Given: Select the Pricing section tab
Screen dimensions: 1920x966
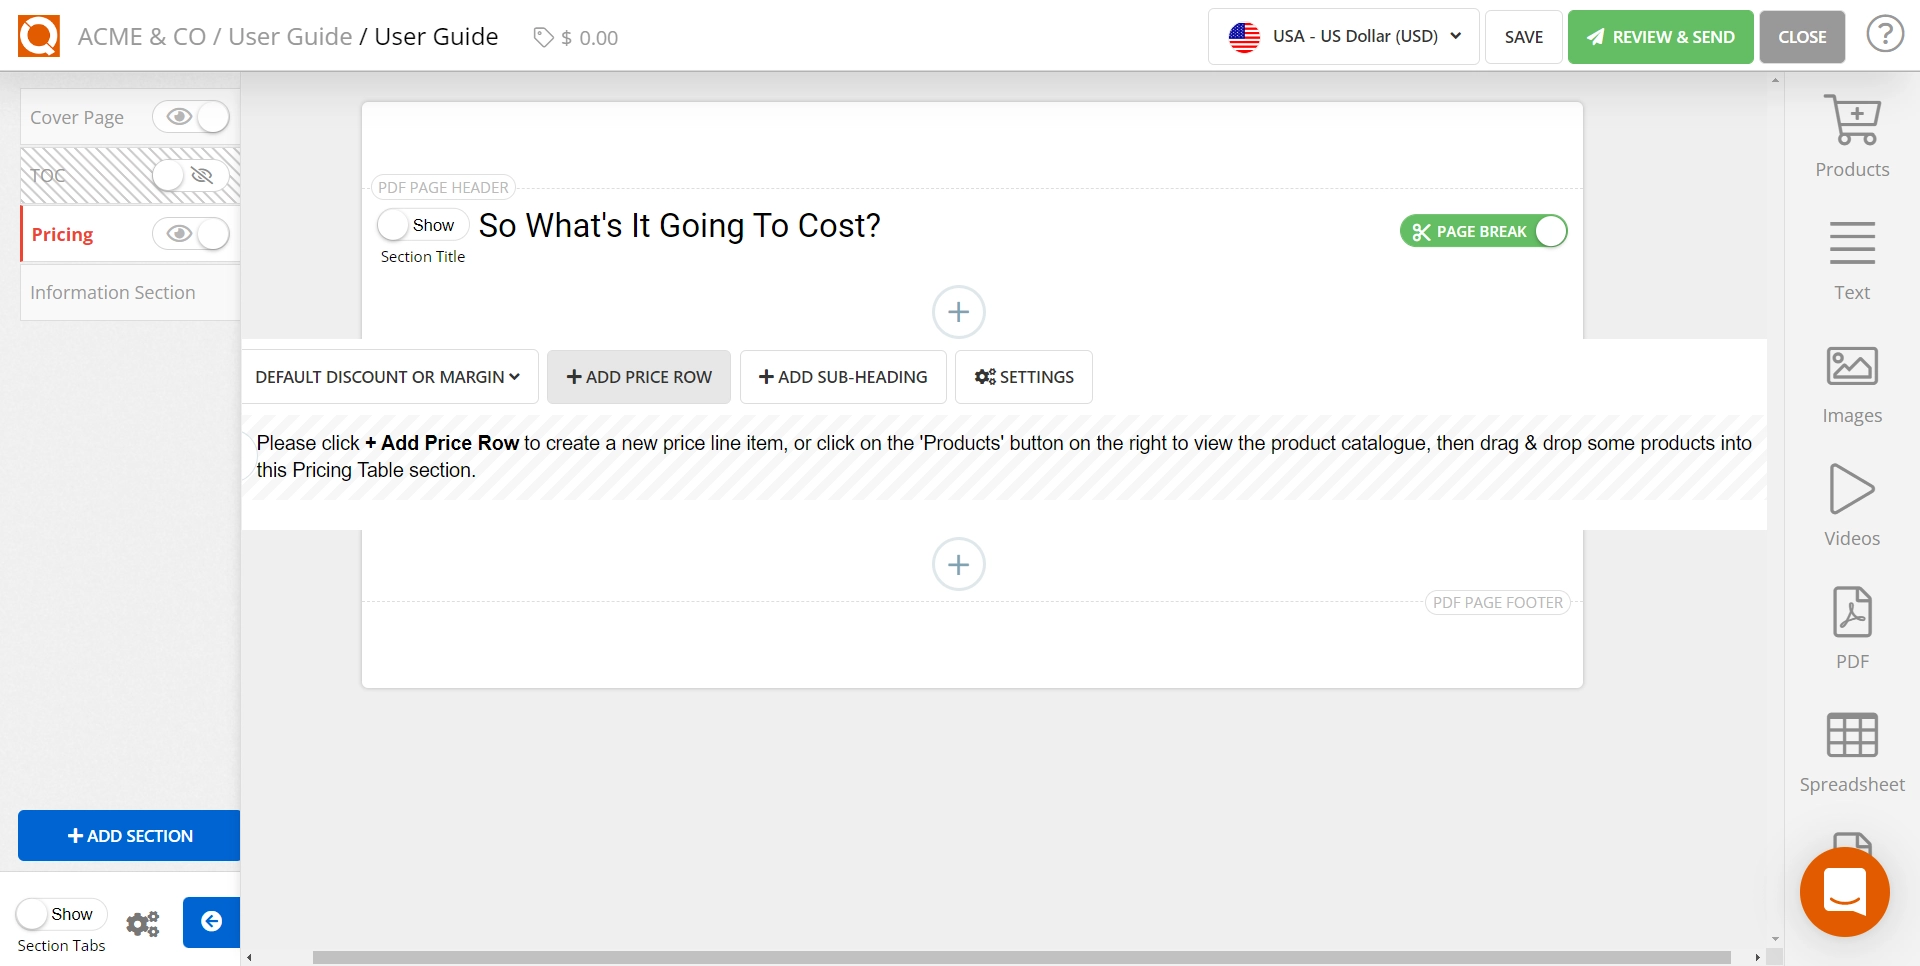Looking at the screenshot, I should coord(63,234).
